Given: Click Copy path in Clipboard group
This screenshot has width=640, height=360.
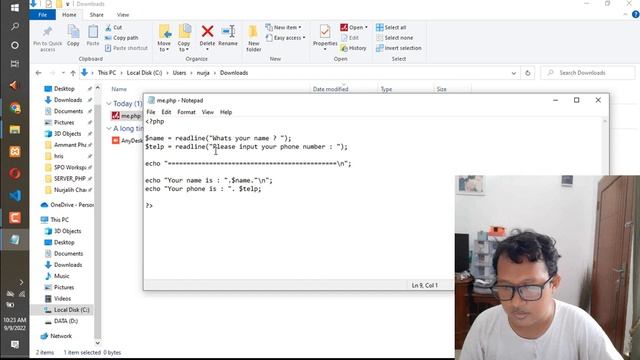Looking at the screenshot, I should point(122,38).
